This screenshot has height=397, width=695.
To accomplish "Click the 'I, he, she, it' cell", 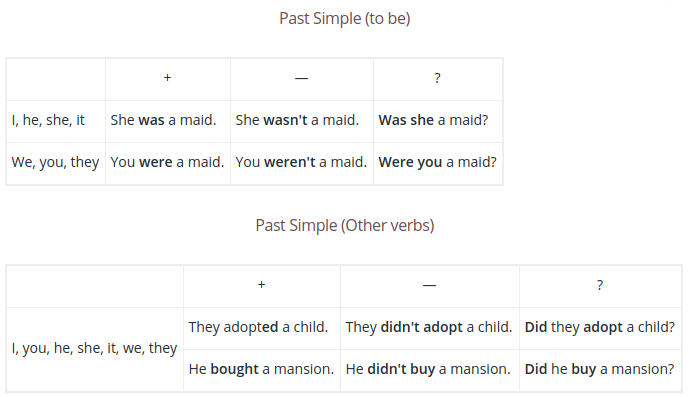I will [x=56, y=121].
